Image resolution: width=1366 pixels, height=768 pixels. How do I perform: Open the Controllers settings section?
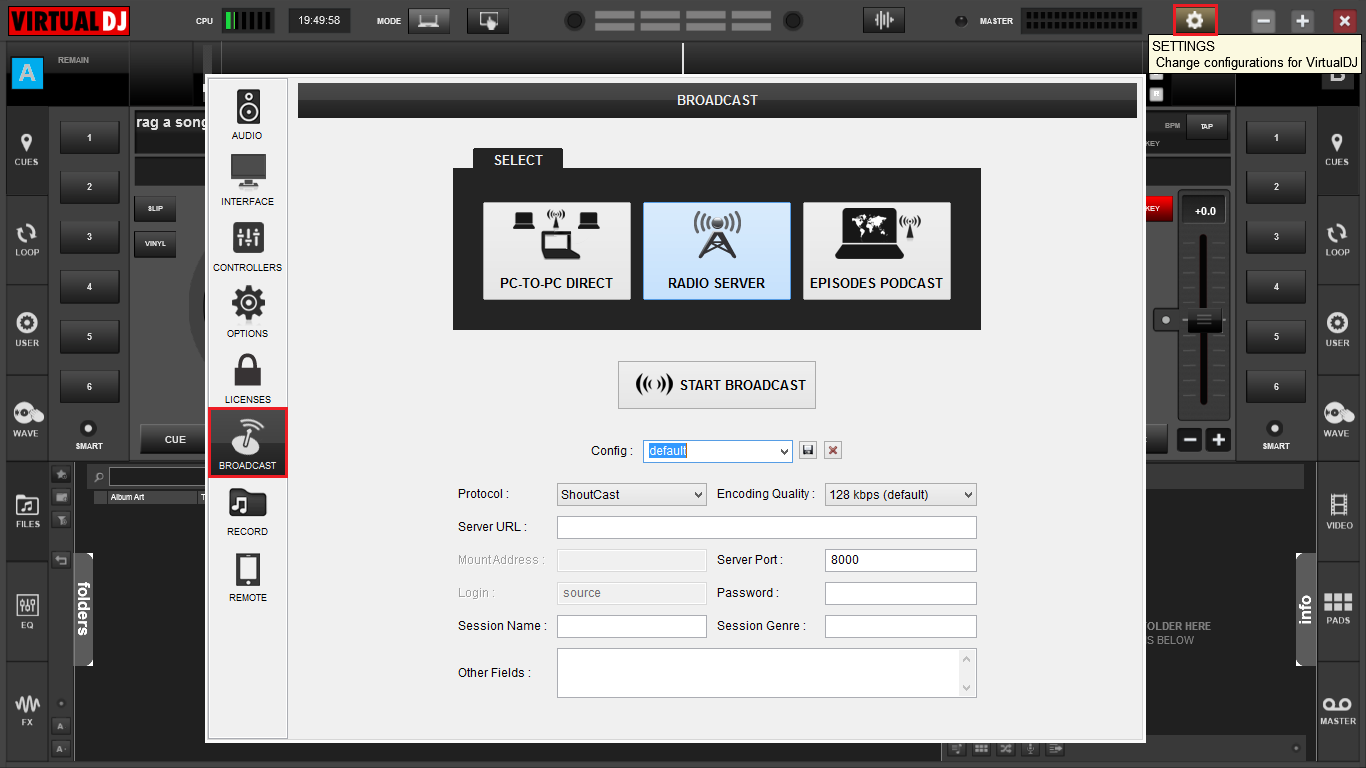click(247, 245)
